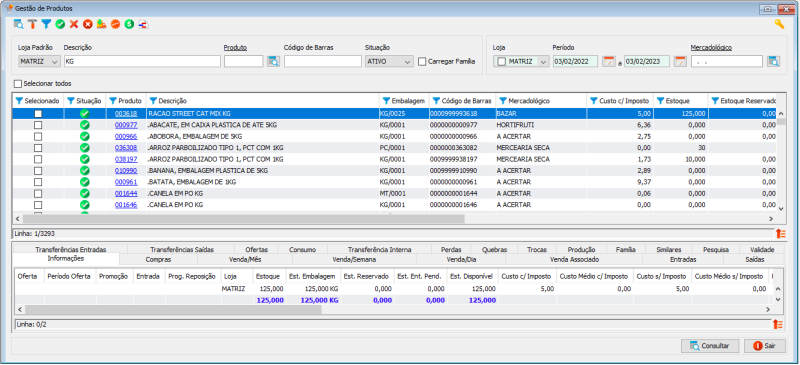Image resolution: width=800 pixels, height=365 pixels.
Task: Select checkbox for BANANA EMBALAGEM PLASTICA row
Action: 38,170
